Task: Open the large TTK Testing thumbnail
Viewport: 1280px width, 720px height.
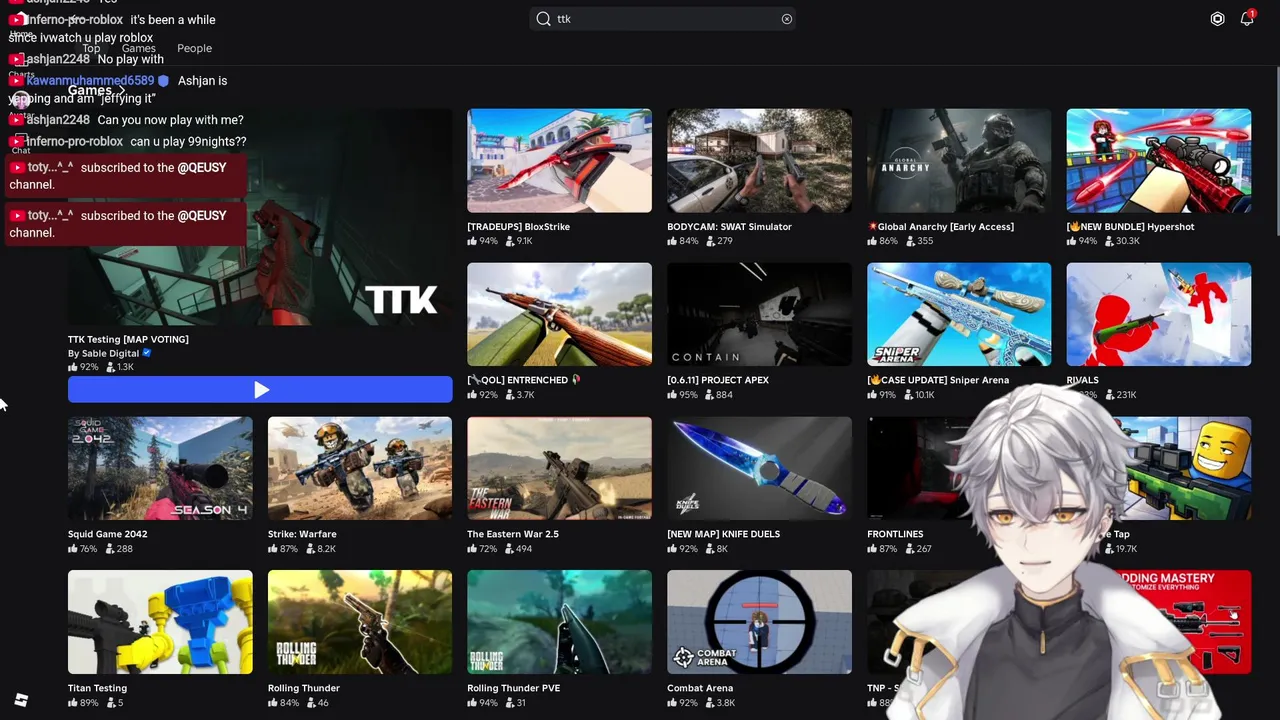Action: [260, 217]
